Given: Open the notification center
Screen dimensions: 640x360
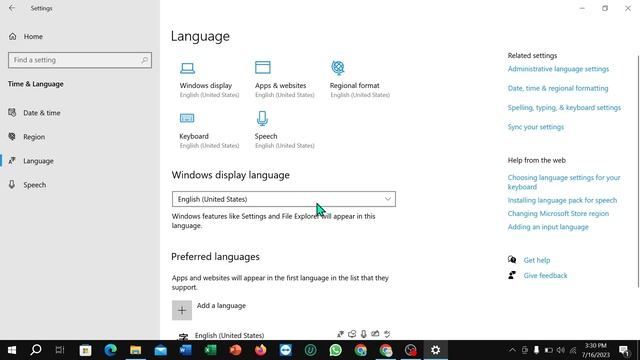Looking at the screenshot, I should point(624,350).
